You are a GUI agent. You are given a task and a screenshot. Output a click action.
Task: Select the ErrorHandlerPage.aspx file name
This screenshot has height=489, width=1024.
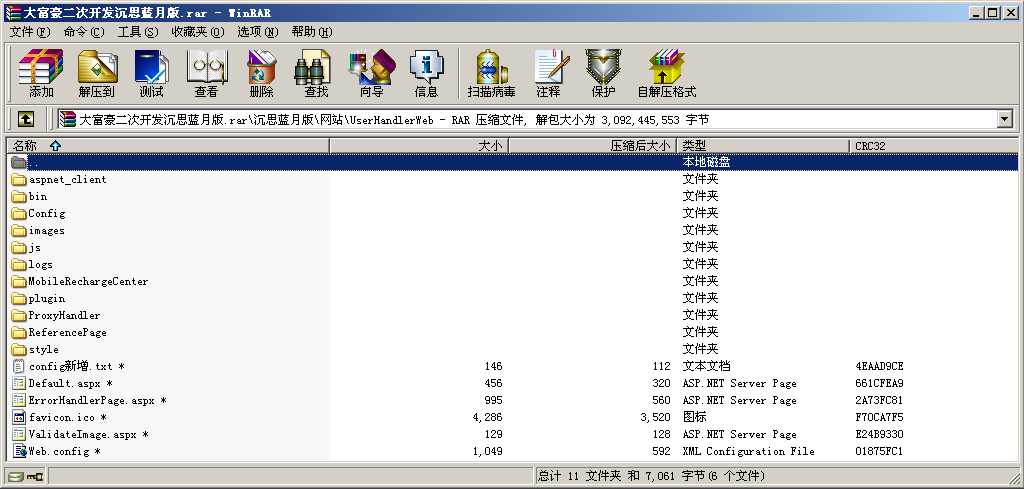coord(97,400)
